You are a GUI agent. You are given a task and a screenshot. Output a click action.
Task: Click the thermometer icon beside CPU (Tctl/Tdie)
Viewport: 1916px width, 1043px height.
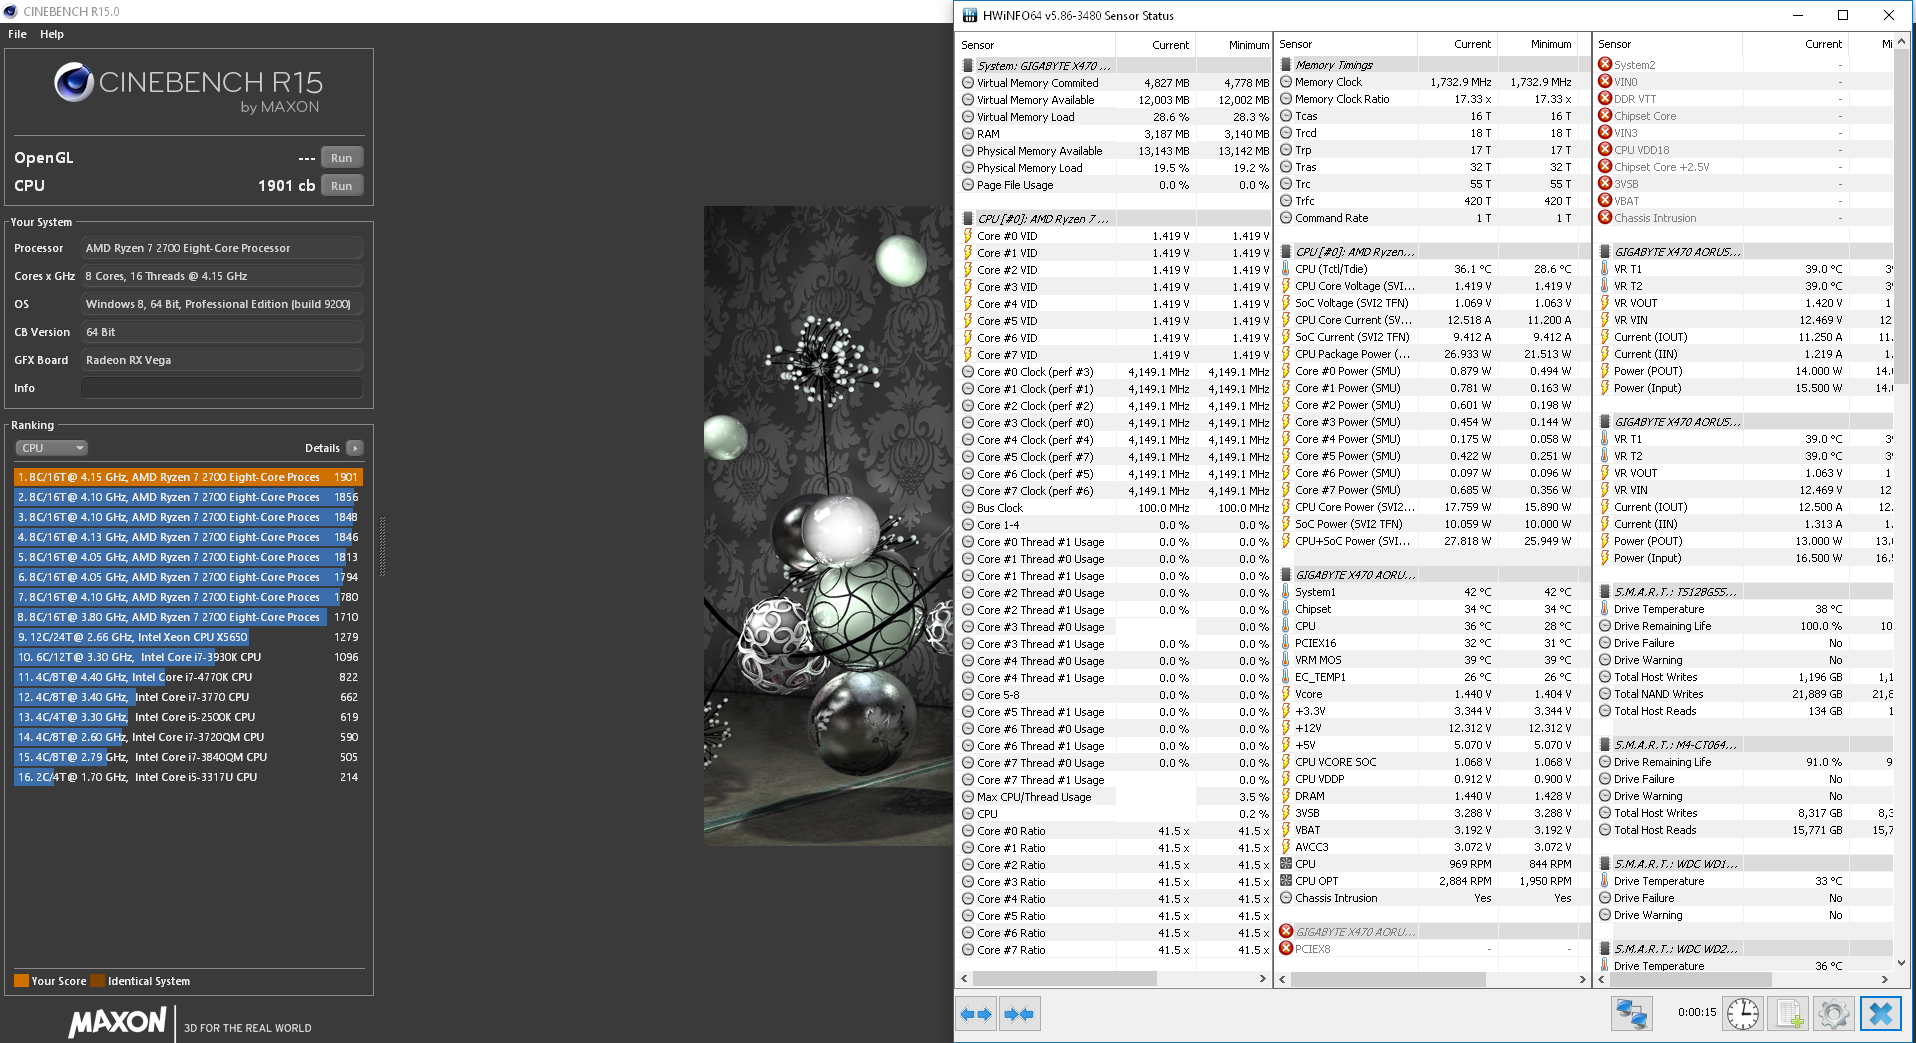tap(1286, 269)
